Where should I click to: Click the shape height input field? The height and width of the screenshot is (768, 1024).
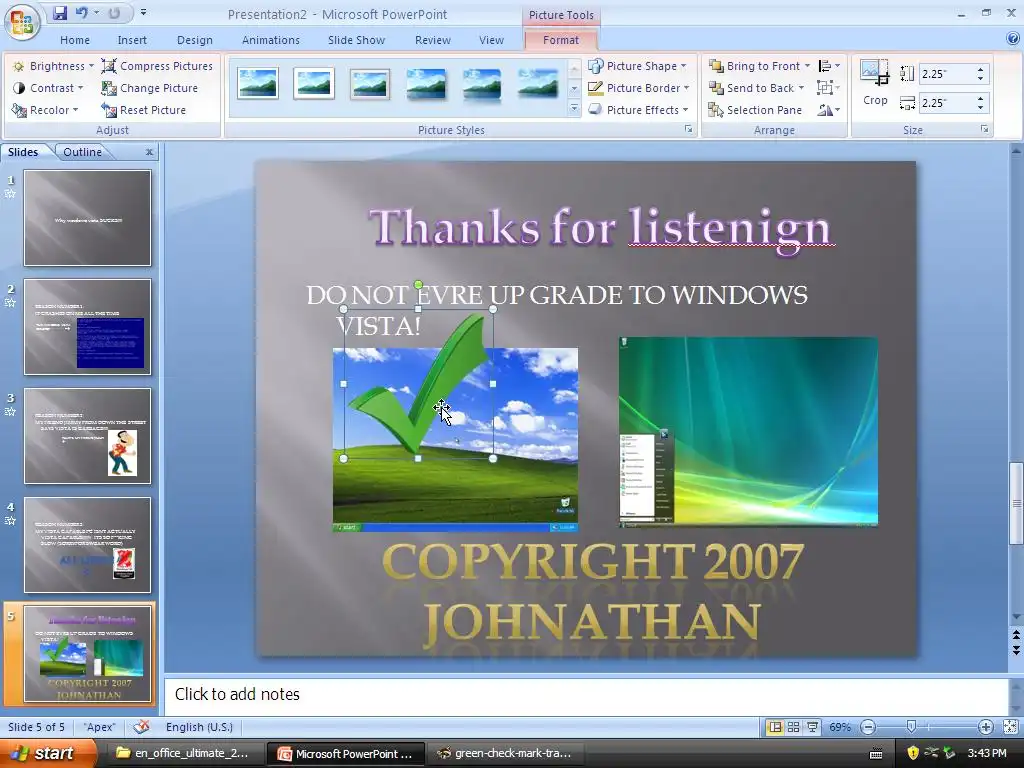click(947, 74)
